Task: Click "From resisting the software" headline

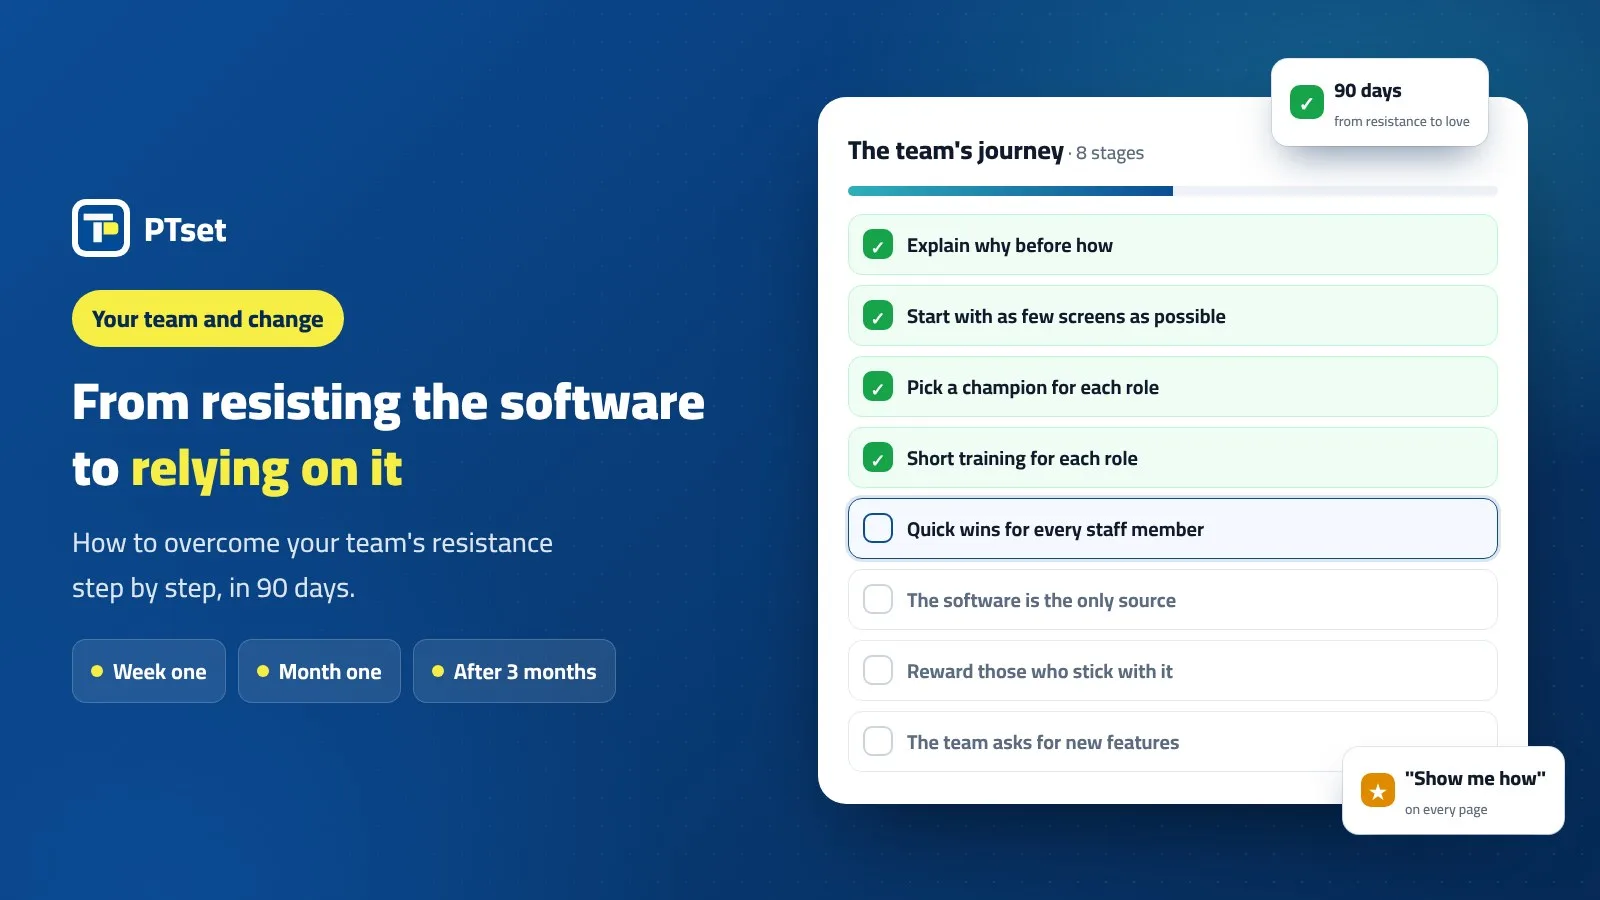Action: click(388, 403)
